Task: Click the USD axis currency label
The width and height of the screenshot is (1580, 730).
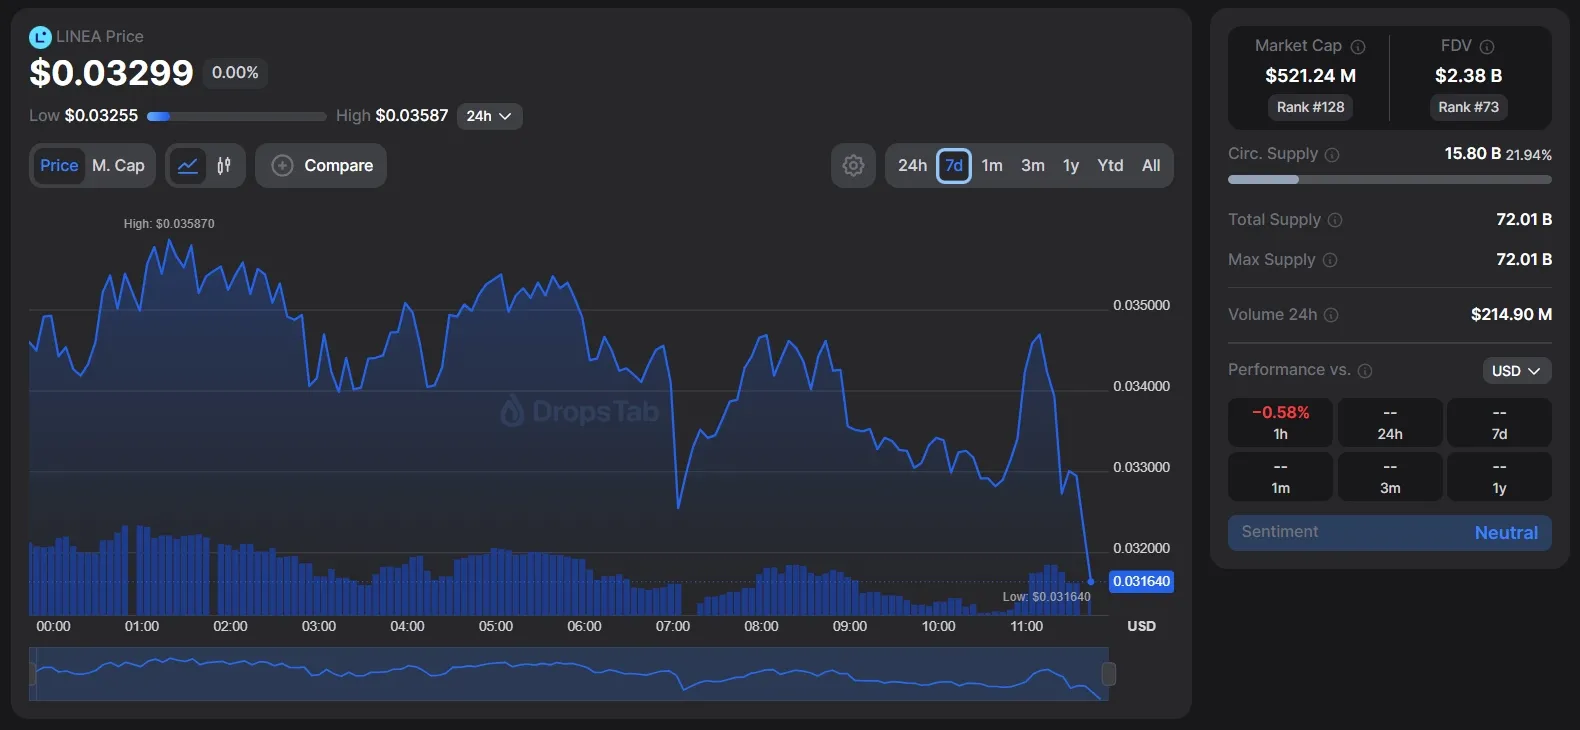Action: tap(1141, 627)
